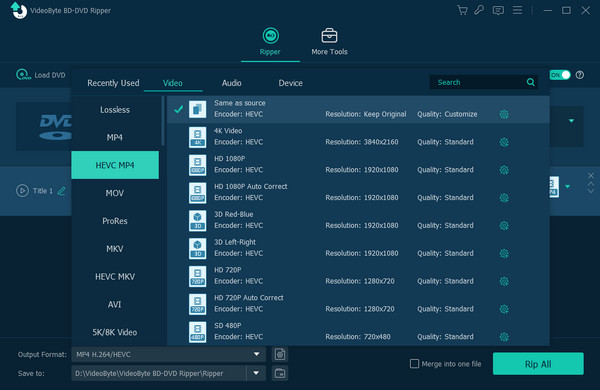This screenshot has width=600, height=390.
Task: Click the format category list scrollbar
Action: pyautogui.click(x=163, y=121)
